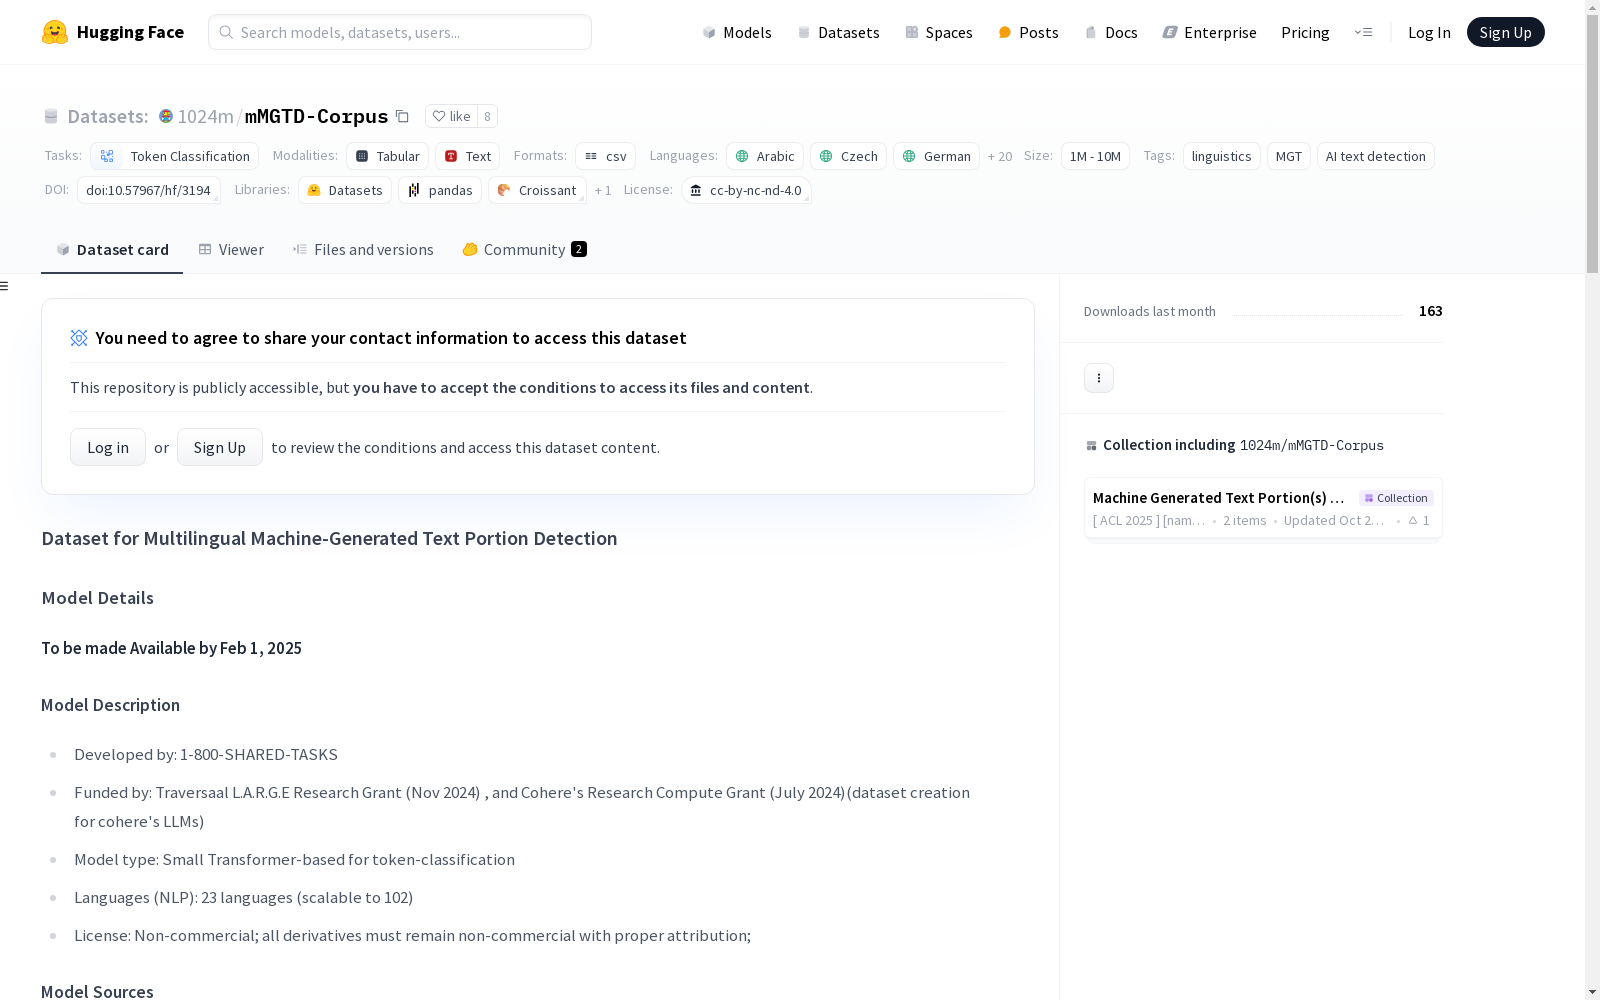1600x1000 pixels.
Task: Click the page's vertical scrollbar thumb
Action: click(1592, 144)
